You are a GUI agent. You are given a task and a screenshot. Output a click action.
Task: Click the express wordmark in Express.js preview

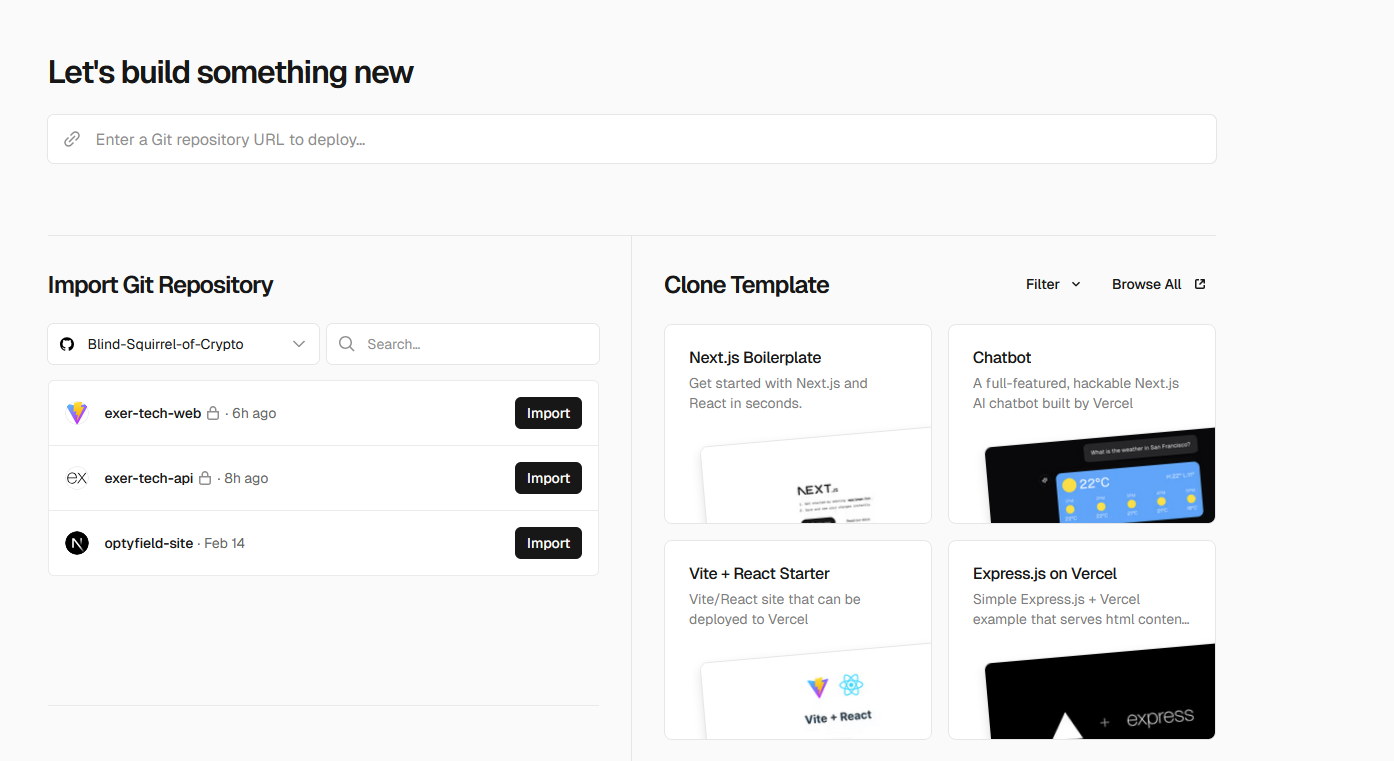1160,718
